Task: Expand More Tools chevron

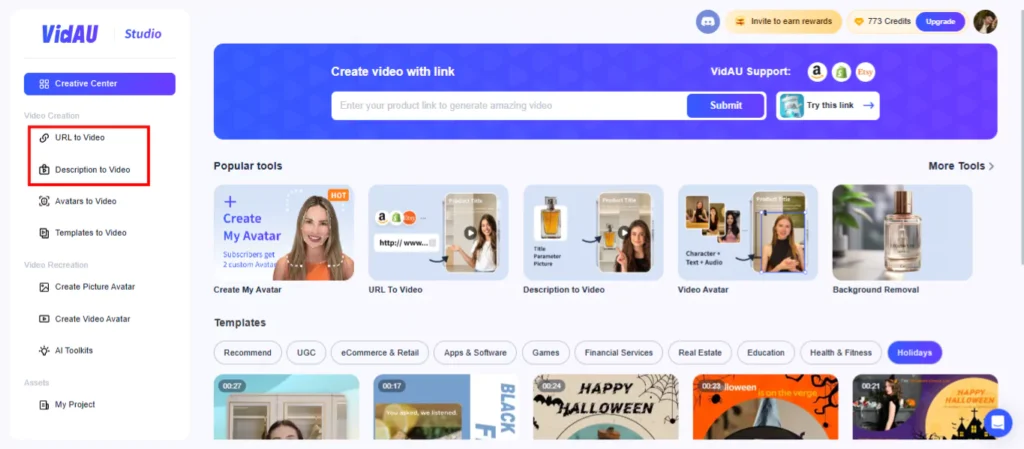Action: [991, 166]
